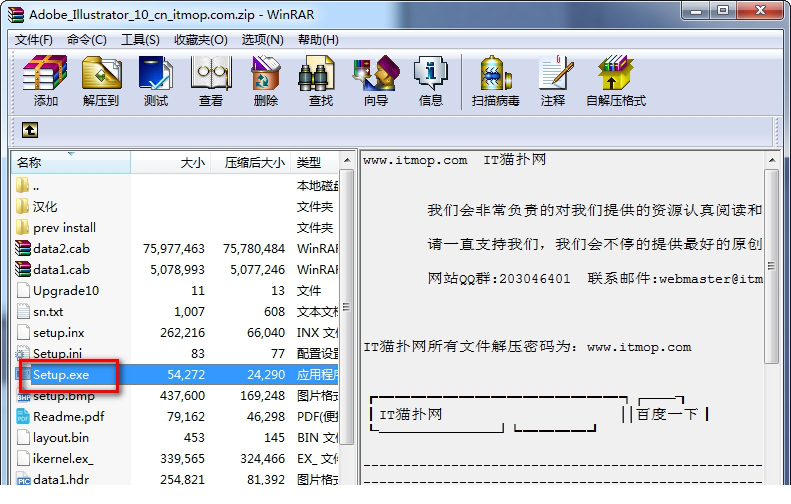The image size is (791, 504).
Task: Click the 删除 (Delete) toolbar icon
Action: pyautogui.click(x=266, y=74)
